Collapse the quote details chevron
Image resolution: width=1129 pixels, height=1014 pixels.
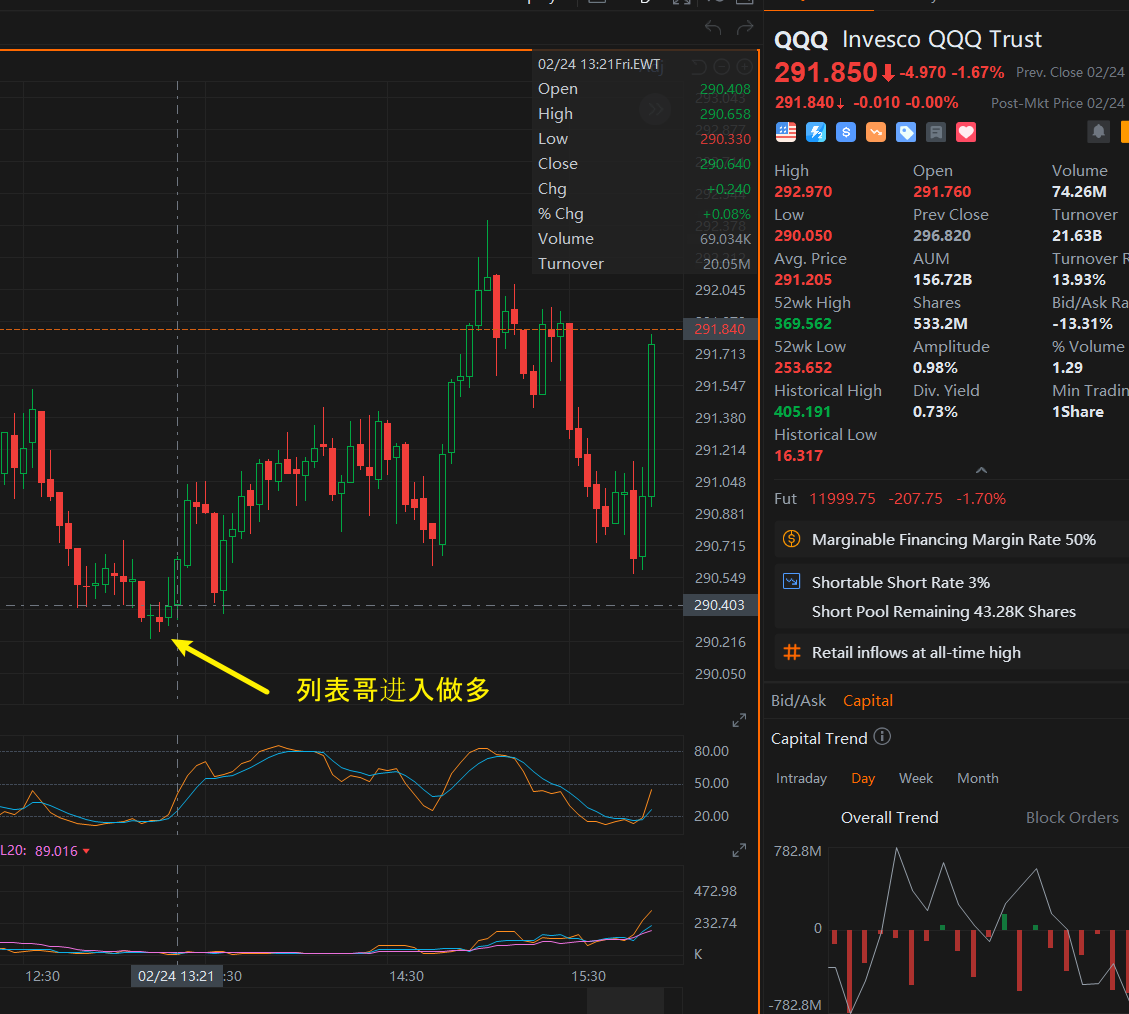981,470
